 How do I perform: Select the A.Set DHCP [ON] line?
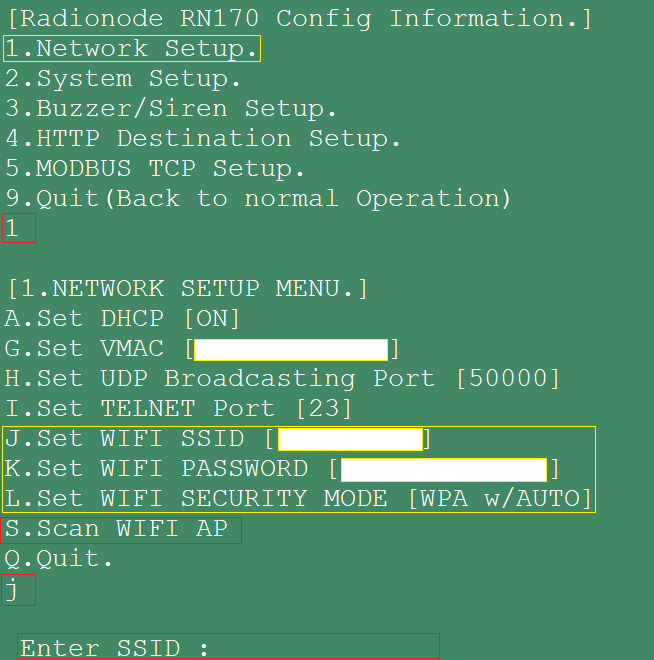click(x=122, y=319)
